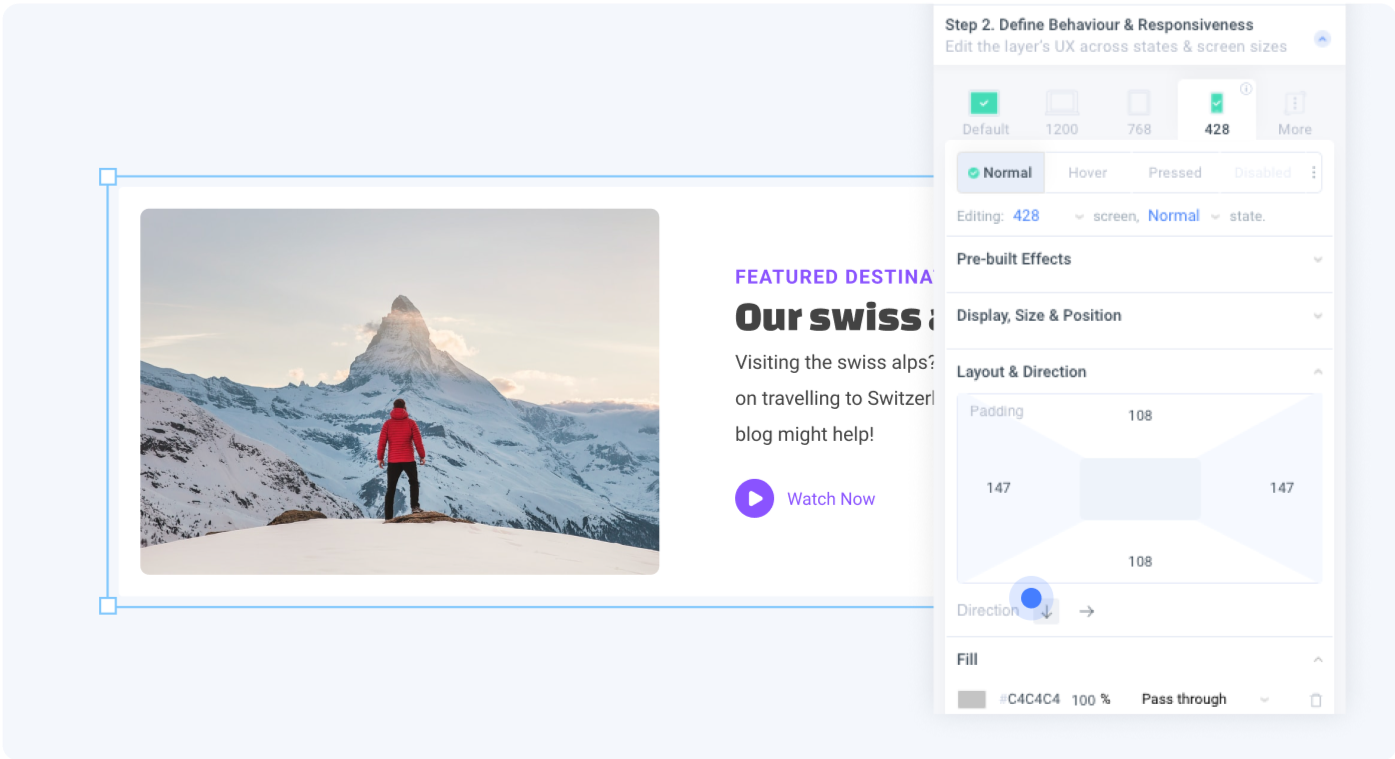
Task: Switch to the Pressed state tab
Action: pos(1174,173)
